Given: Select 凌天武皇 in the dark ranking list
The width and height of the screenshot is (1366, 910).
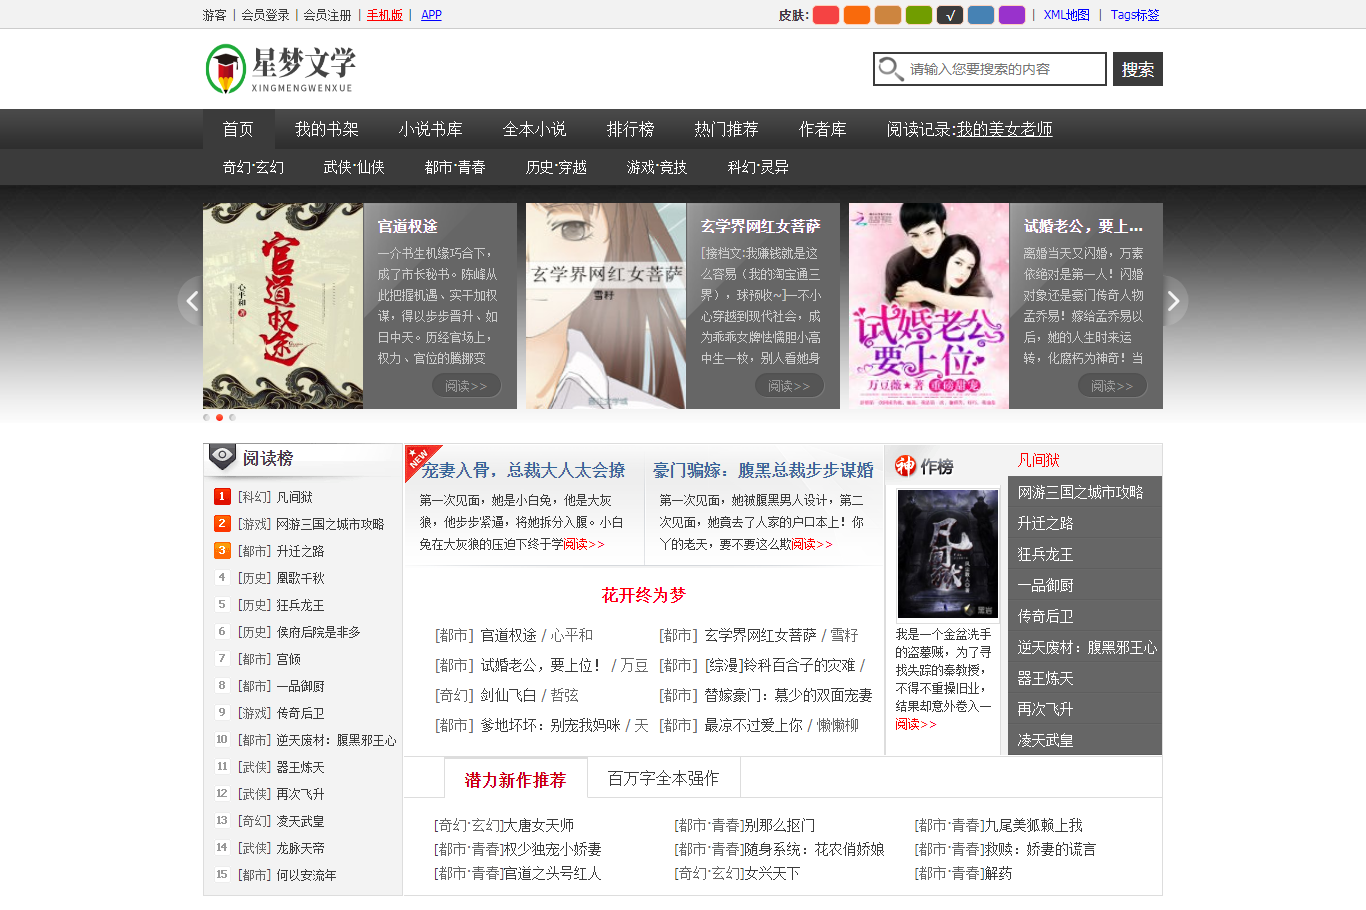Looking at the screenshot, I should coord(1045,740).
